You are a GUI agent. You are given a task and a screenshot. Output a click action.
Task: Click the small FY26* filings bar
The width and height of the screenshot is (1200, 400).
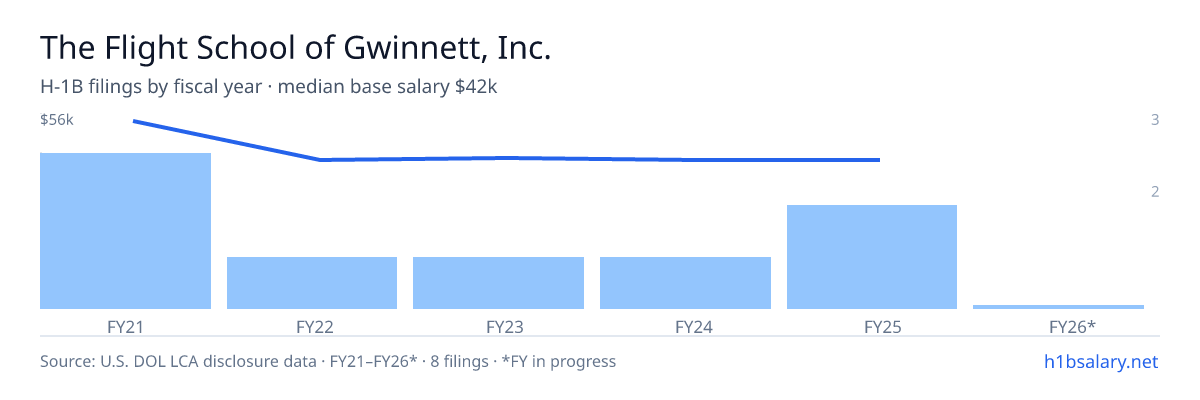pyautogui.click(x=1058, y=307)
